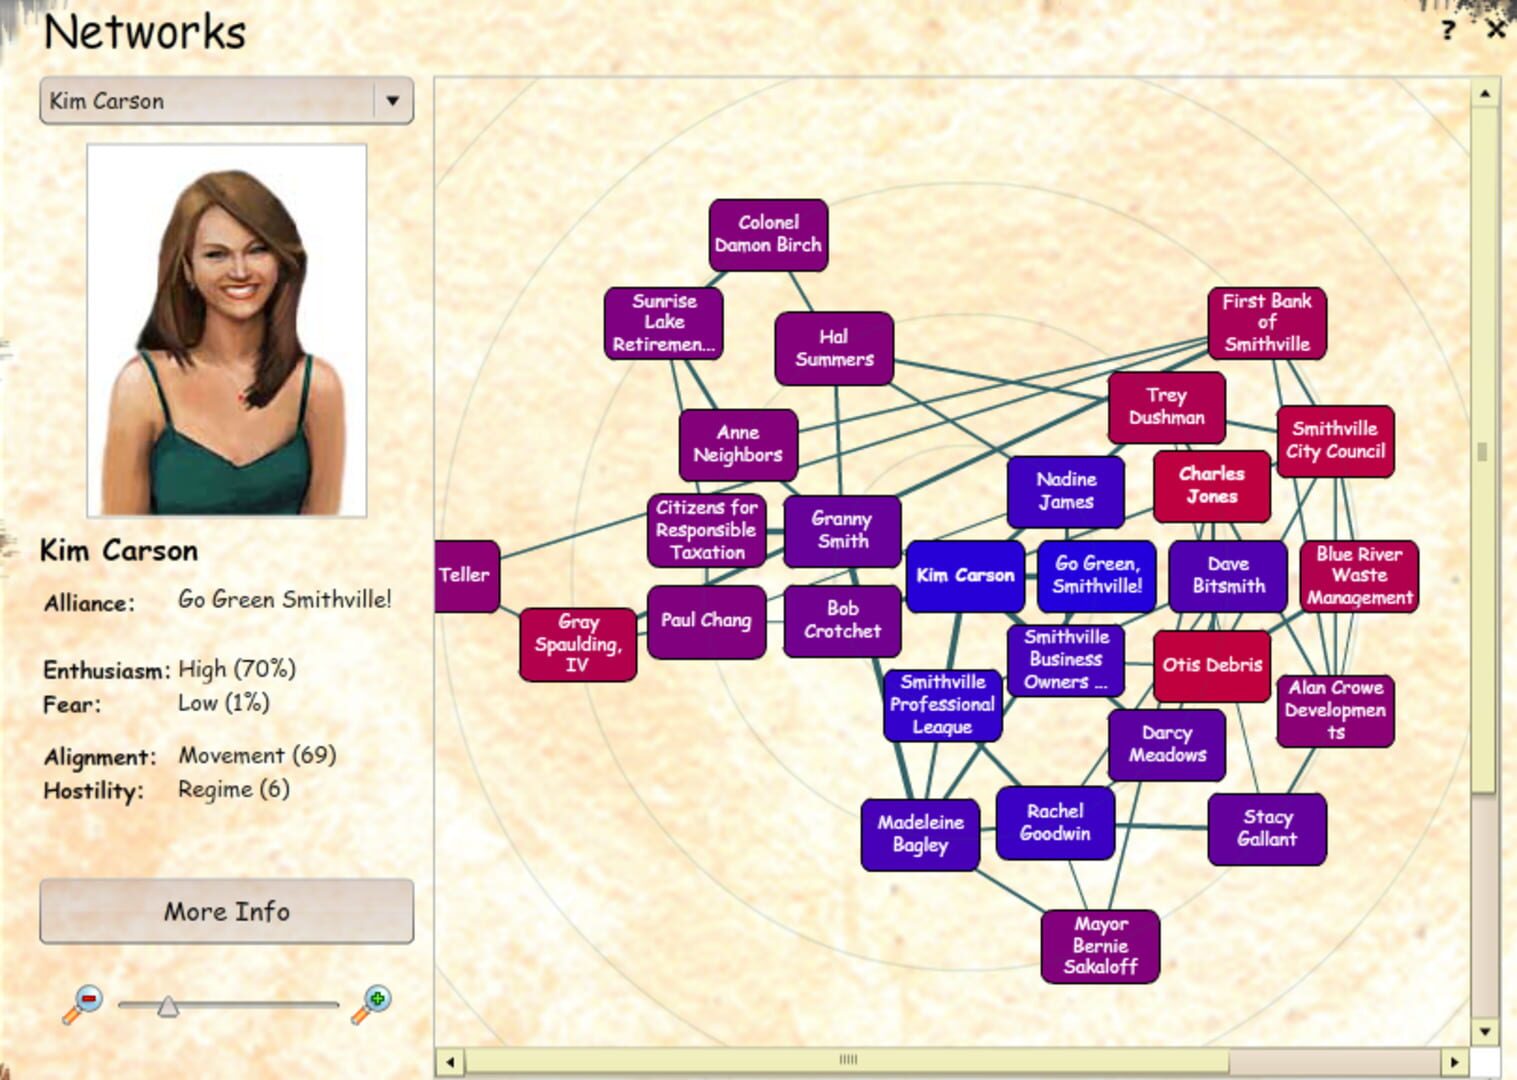The width and height of the screenshot is (1517, 1080).
Task: Close the Networks window
Action: point(1495,29)
